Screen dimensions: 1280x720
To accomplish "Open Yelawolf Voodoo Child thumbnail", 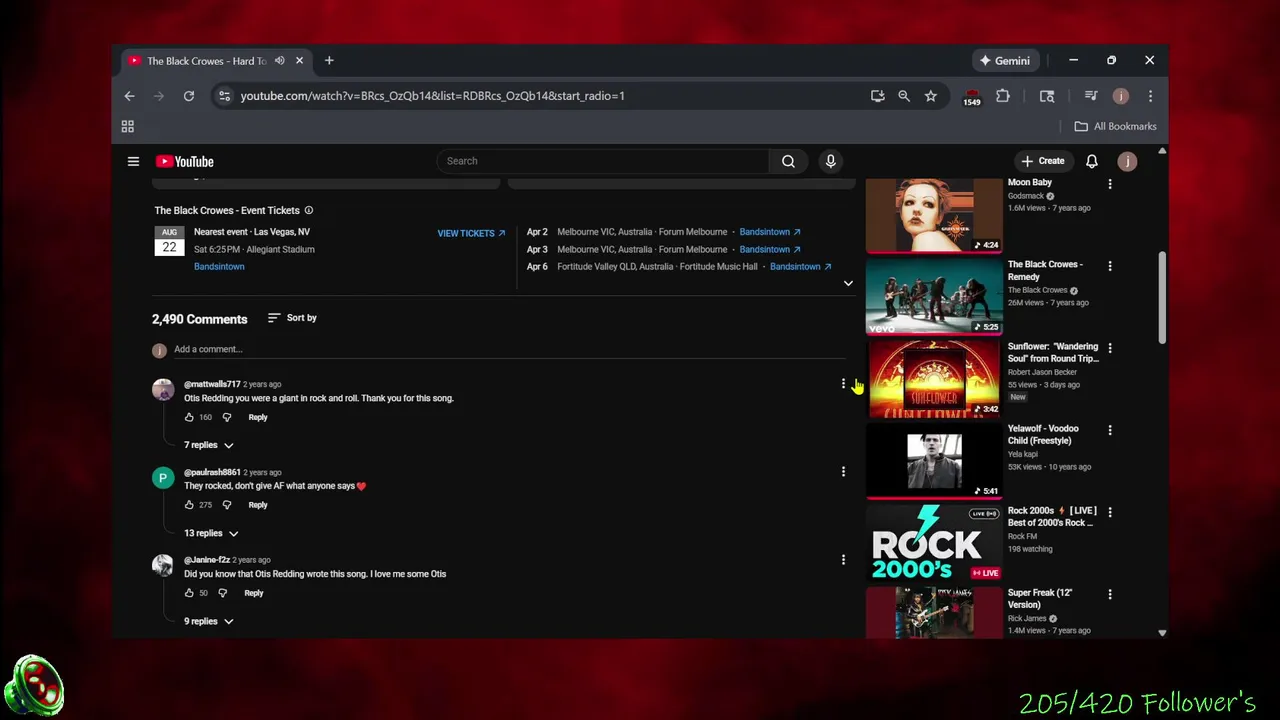I will 934,460.
